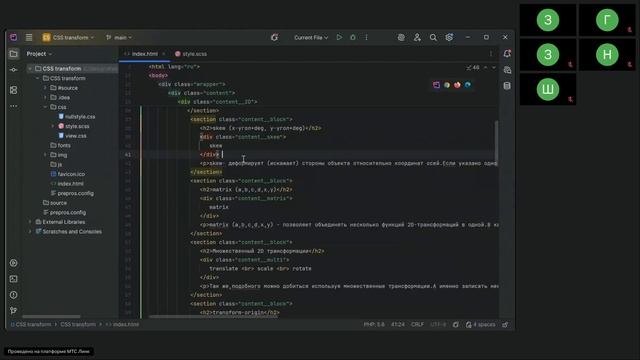
Task: Open the AI chat tool window icon
Action: [x=507, y=70]
